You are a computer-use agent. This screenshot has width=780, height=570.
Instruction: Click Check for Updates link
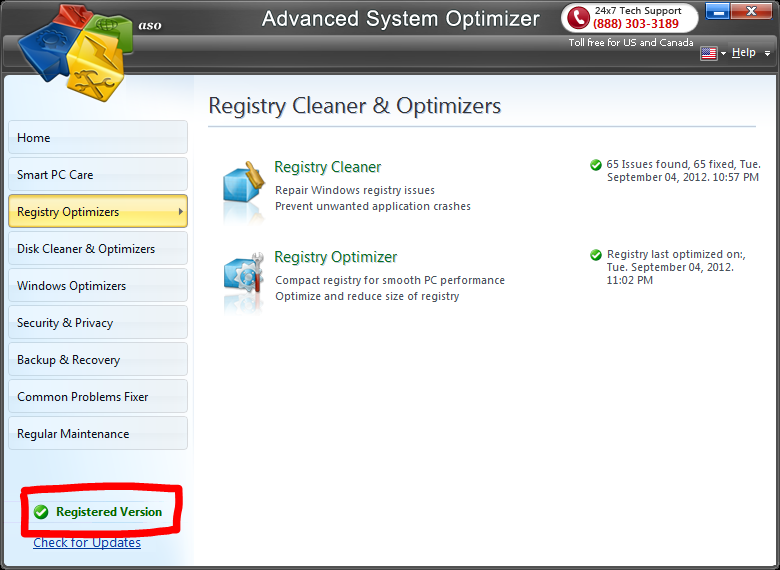pyautogui.click(x=87, y=543)
